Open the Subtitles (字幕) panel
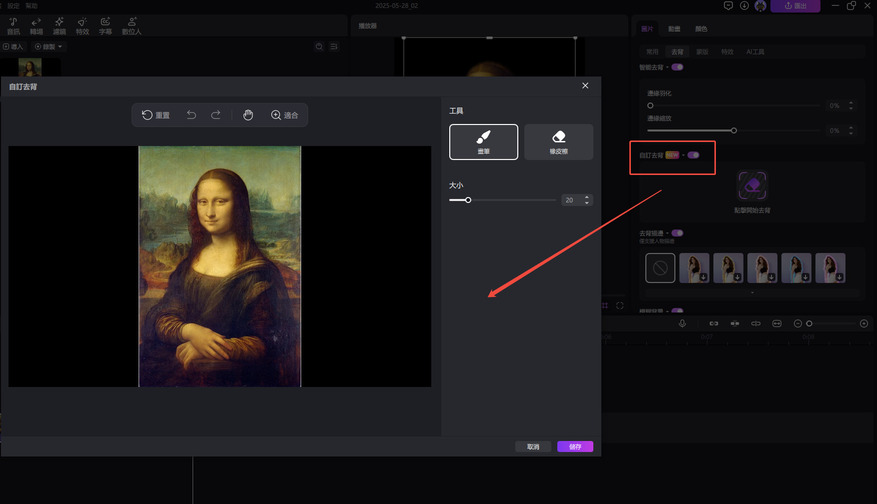This screenshot has width=877, height=504. pyautogui.click(x=105, y=26)
